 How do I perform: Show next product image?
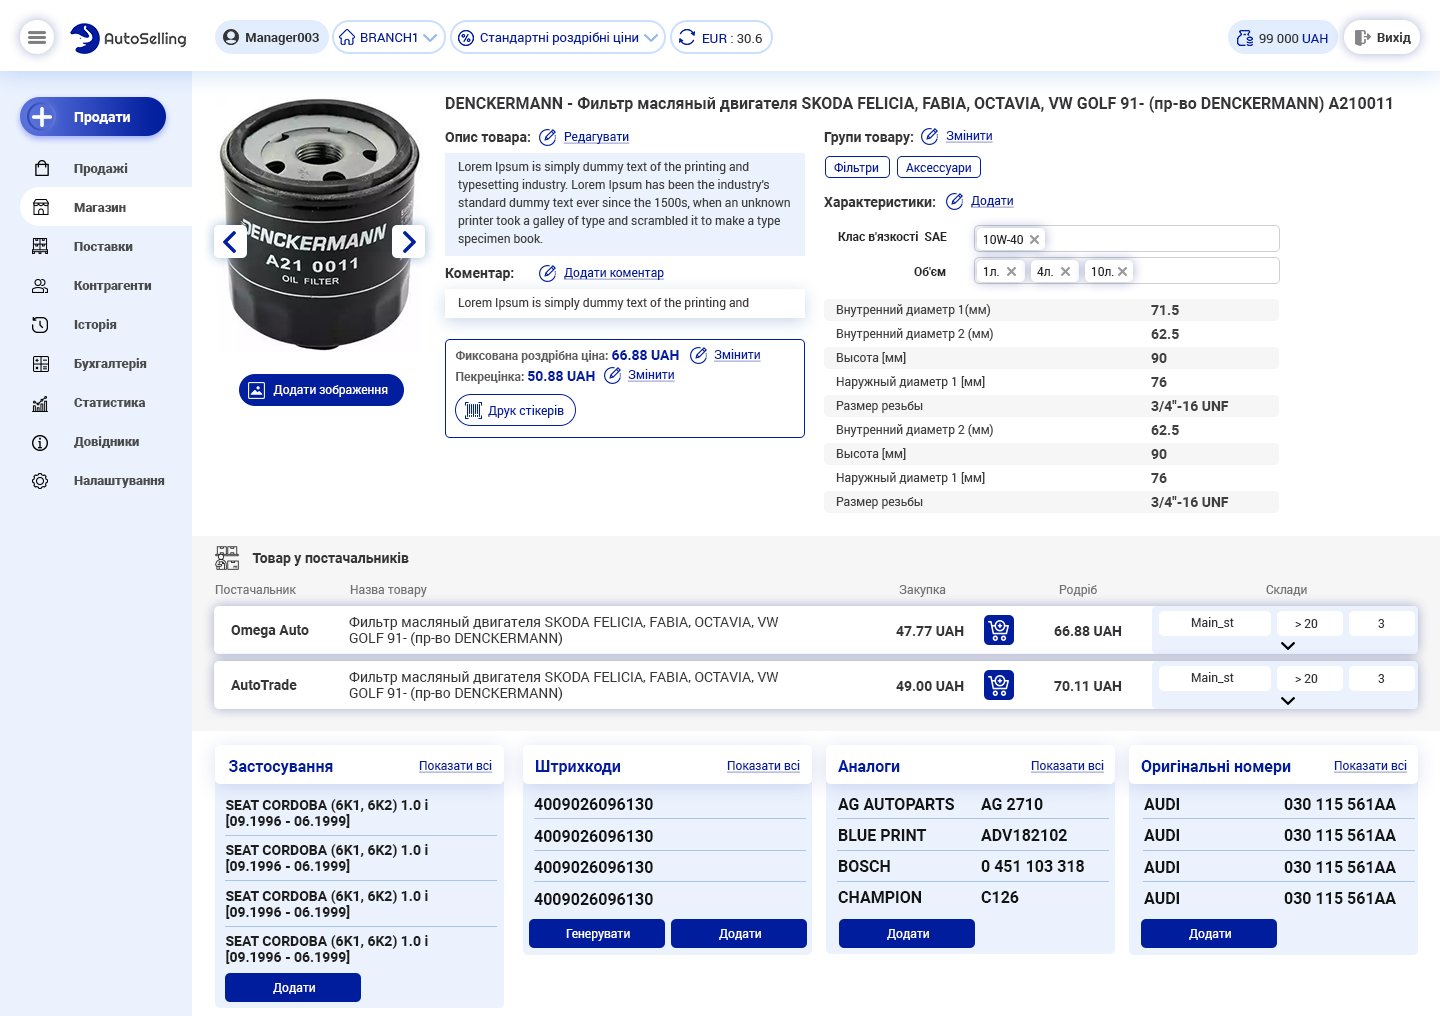408,241
